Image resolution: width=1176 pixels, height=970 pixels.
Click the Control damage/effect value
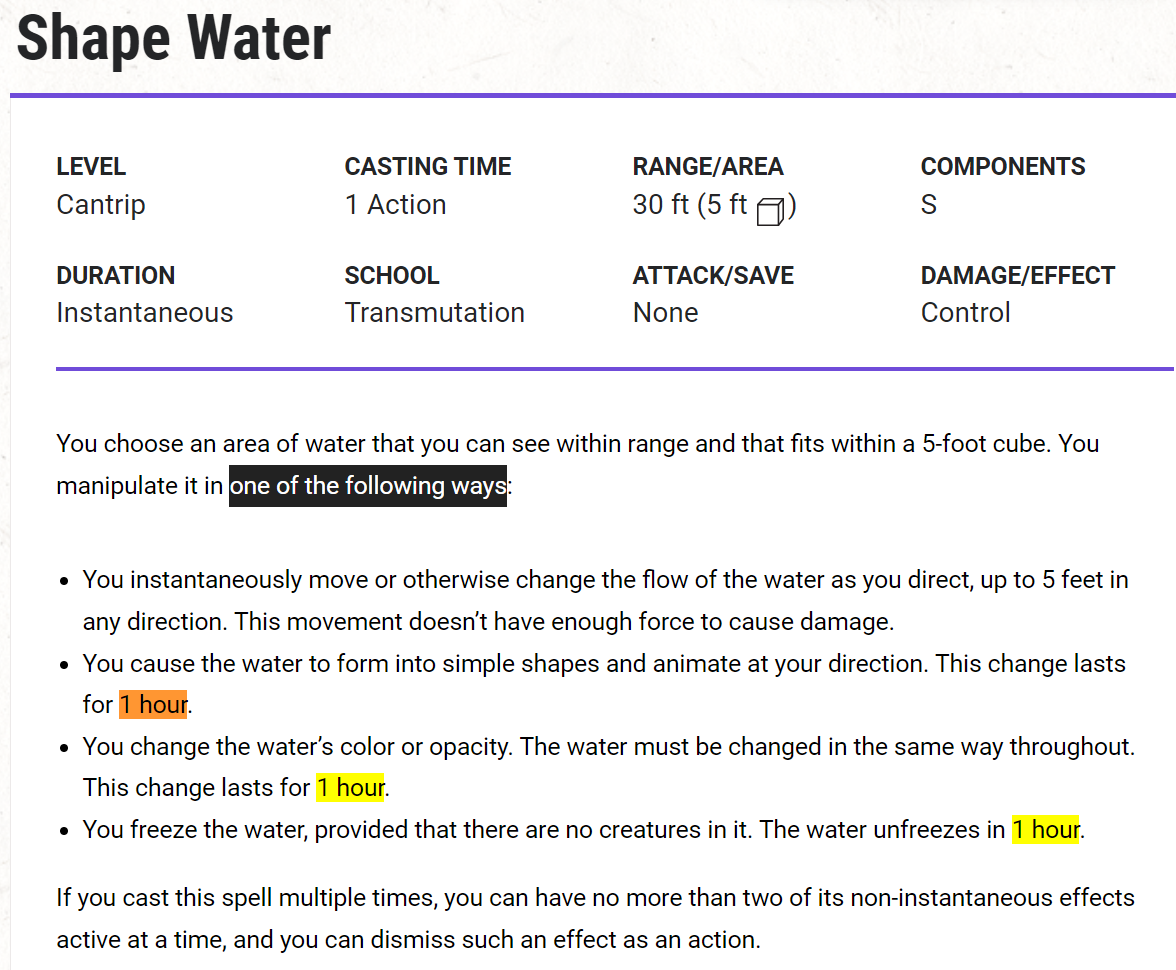tap(965, 313)
